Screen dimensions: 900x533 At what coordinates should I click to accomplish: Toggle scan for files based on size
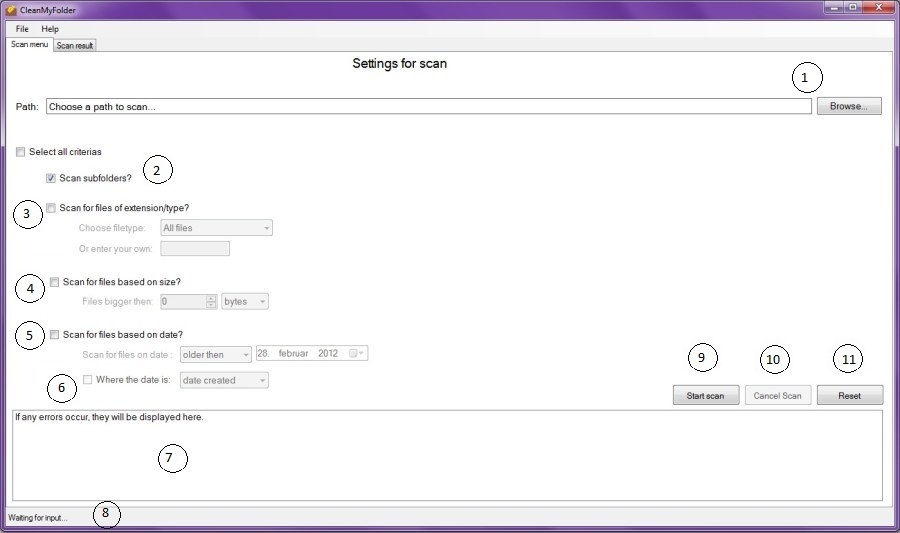click(55, 282)
